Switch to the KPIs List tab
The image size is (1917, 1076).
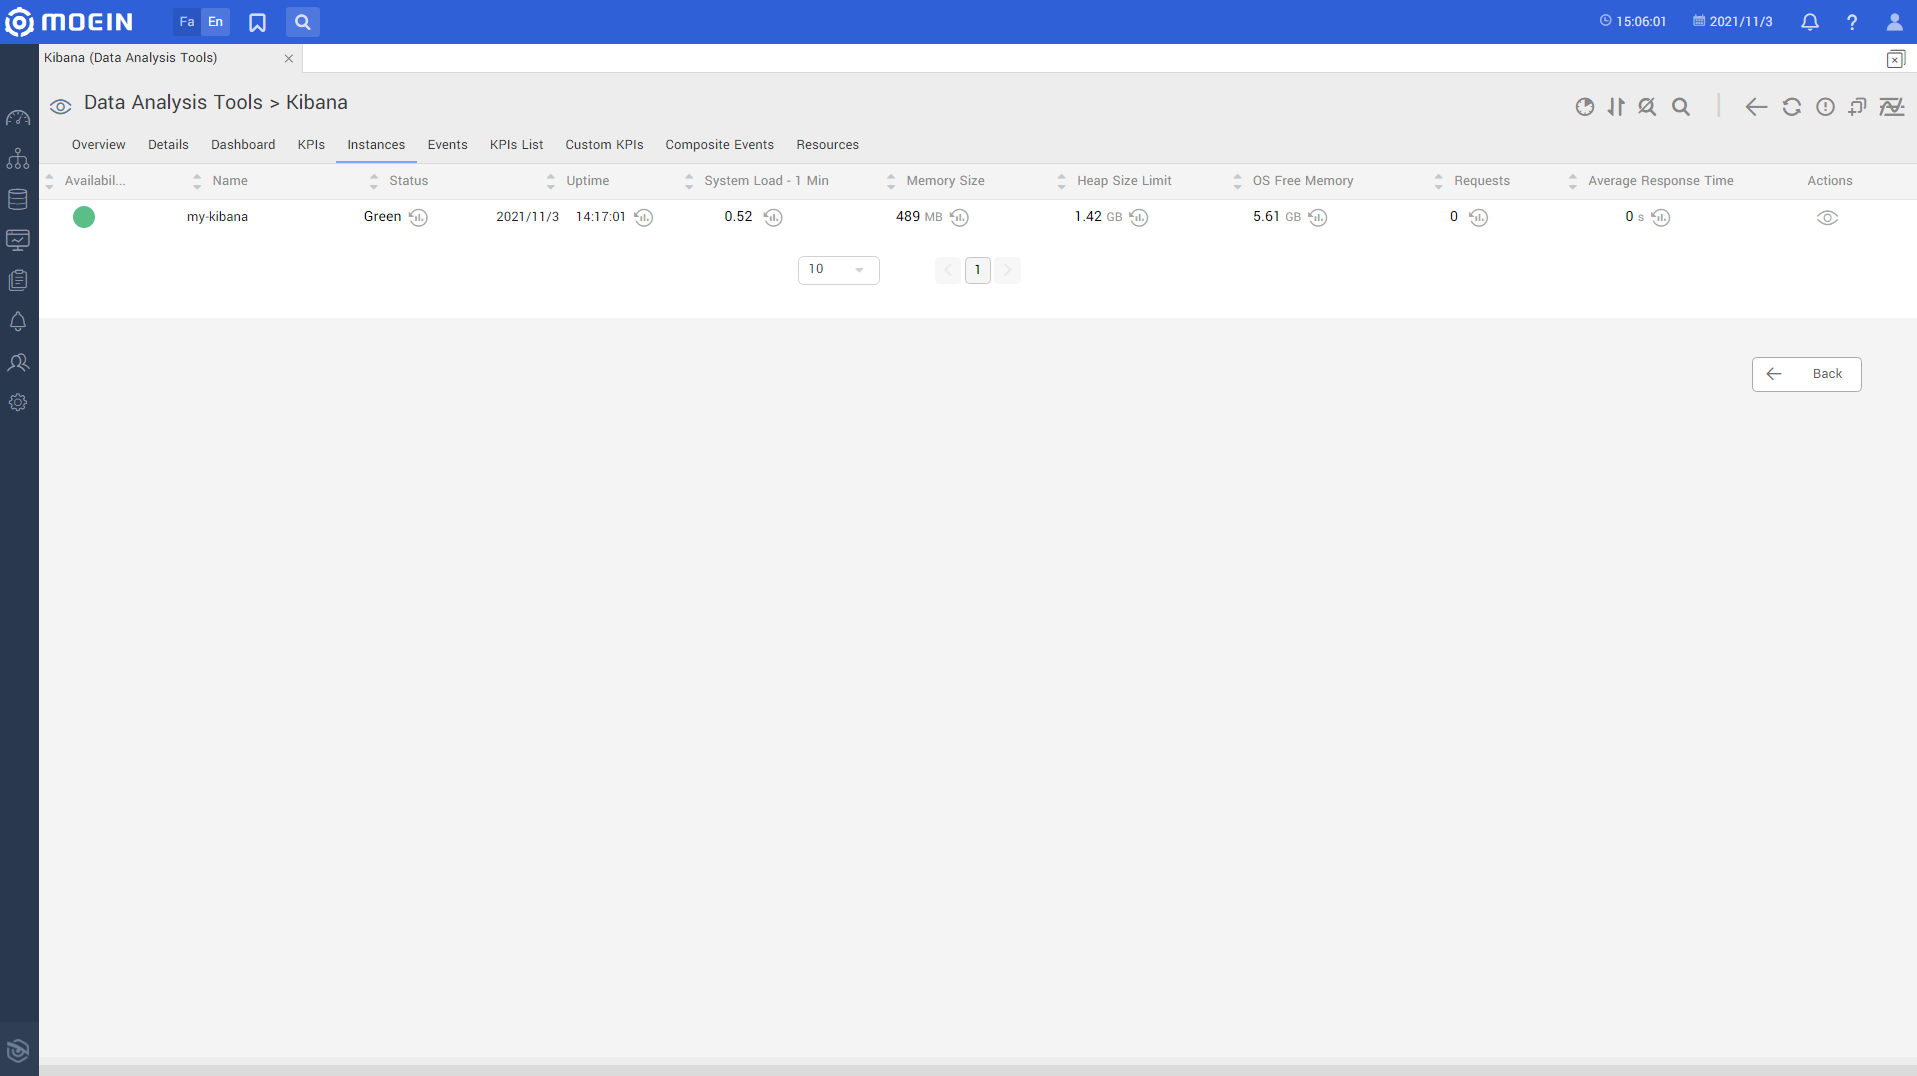[516, 145]
